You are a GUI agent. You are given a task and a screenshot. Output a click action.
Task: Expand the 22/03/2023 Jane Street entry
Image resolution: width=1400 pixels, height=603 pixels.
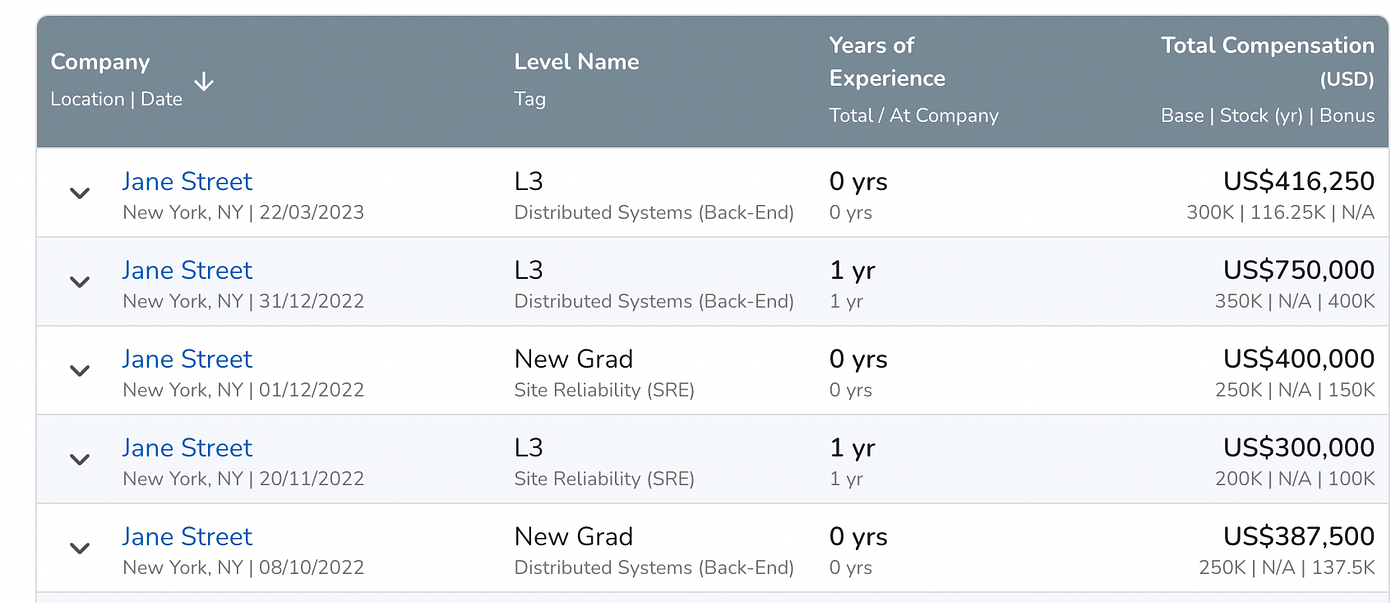point(79,193)
